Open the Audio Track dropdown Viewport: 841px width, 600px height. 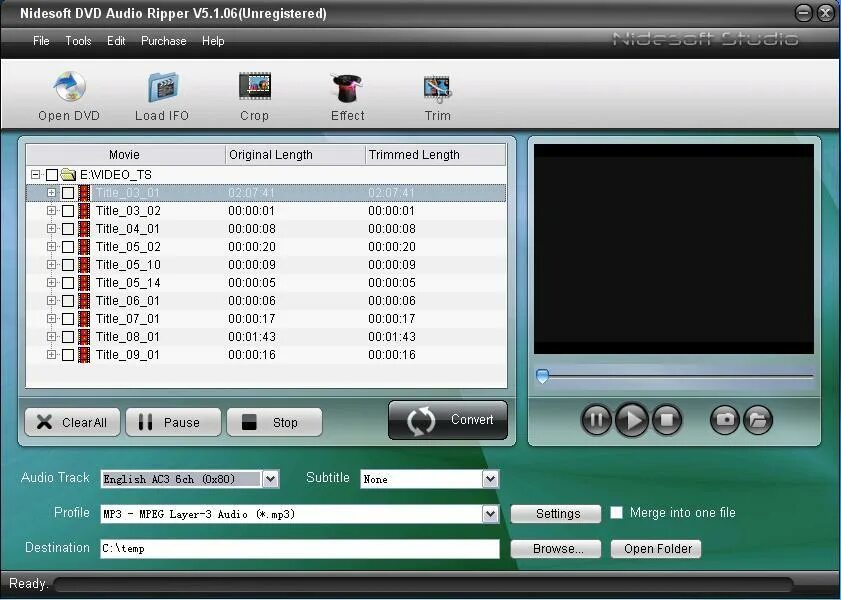(271, 479)
